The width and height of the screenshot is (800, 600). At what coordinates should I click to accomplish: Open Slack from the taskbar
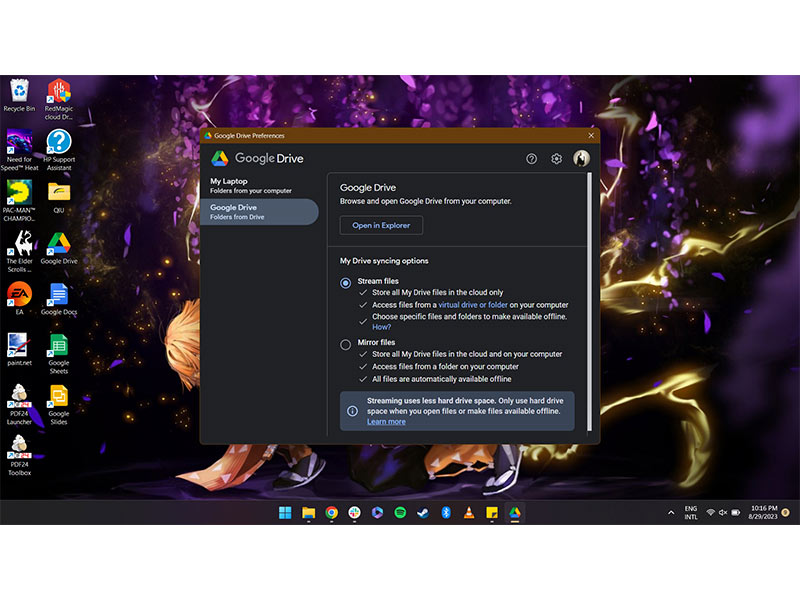354,513
